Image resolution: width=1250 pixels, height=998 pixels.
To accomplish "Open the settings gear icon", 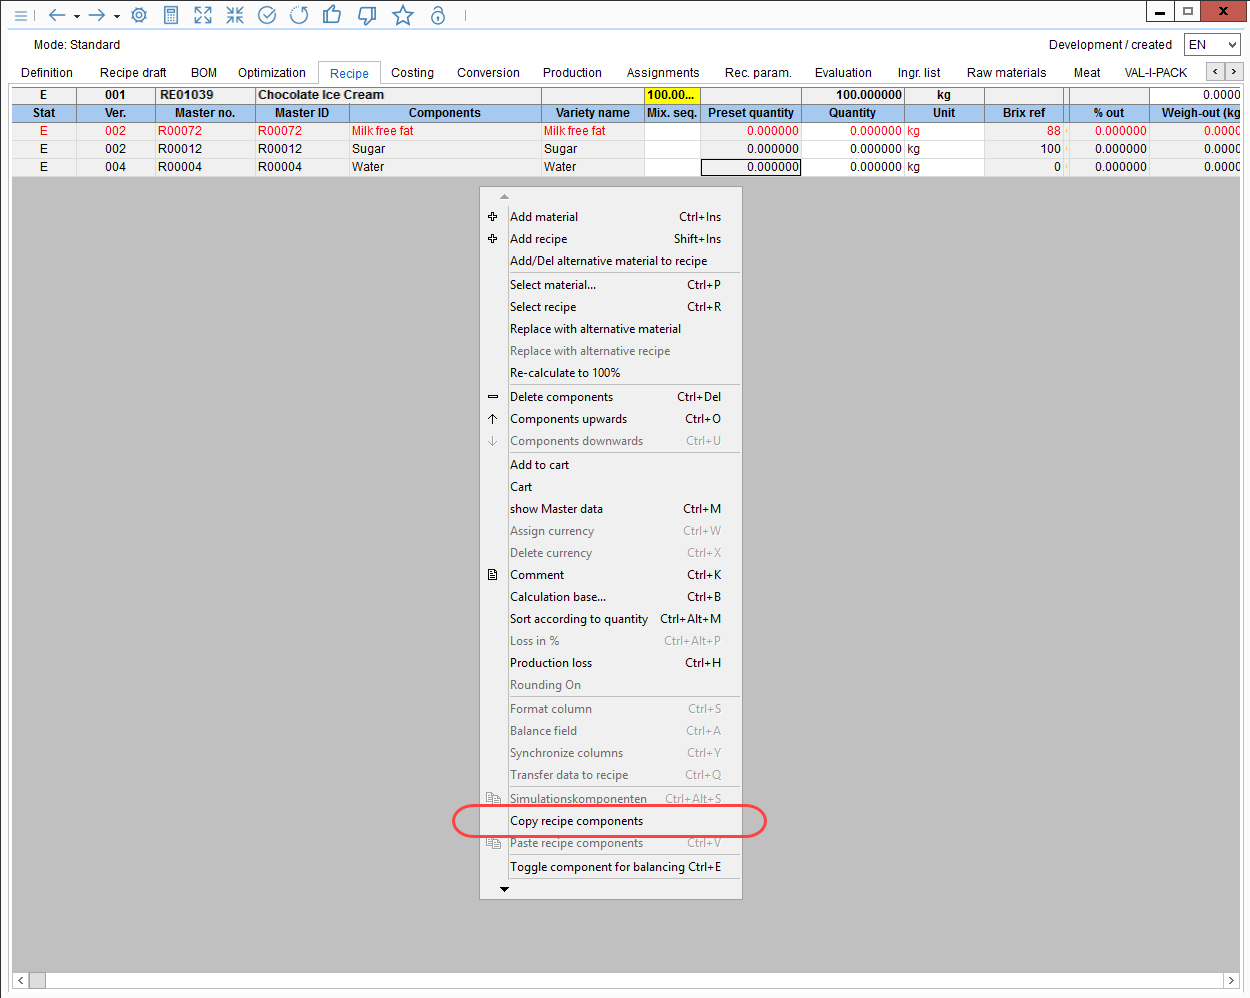I will click(139, 16).
